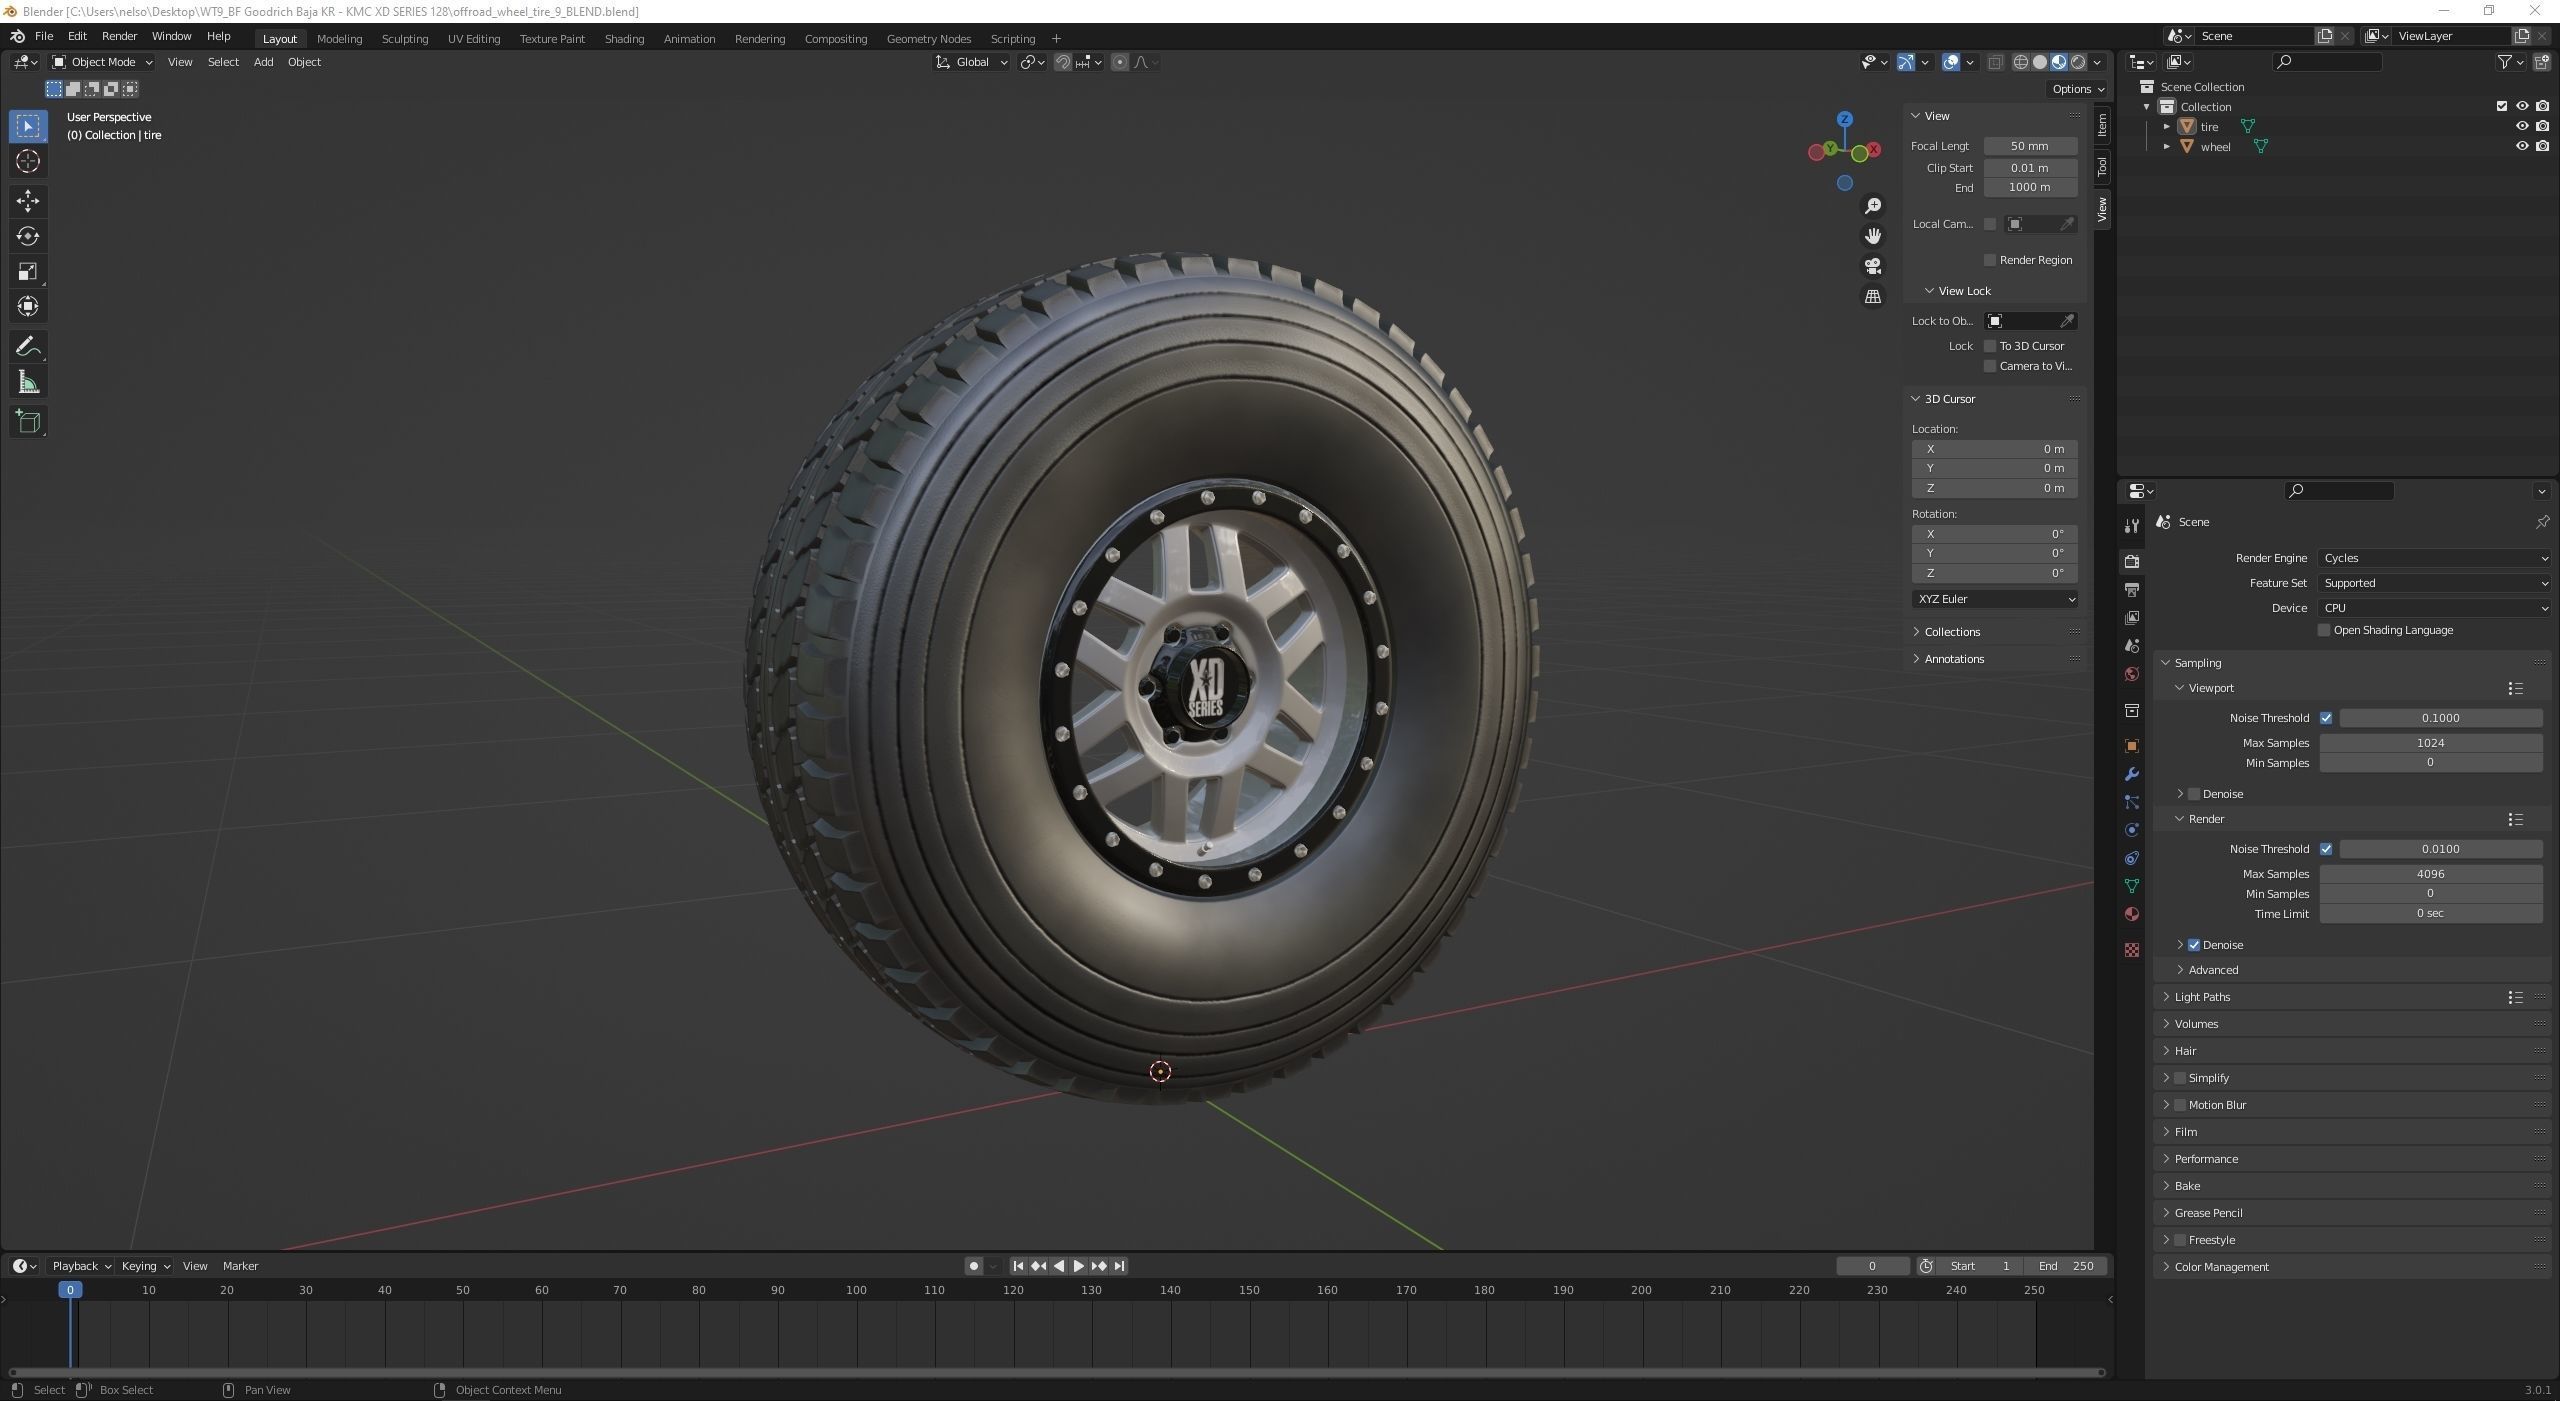Play the animation forward

pyautogui.click(x=1078, y=1266)
